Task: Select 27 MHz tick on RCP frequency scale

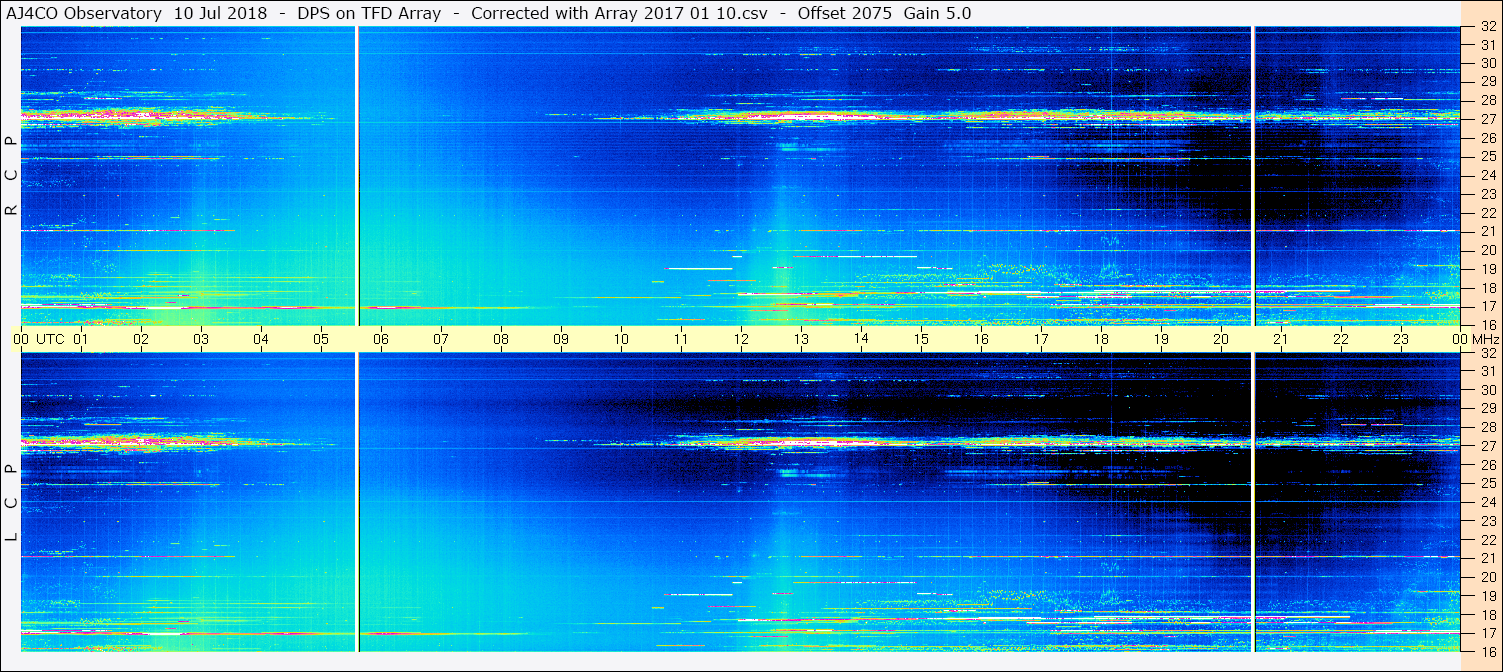Action: 1487,119
